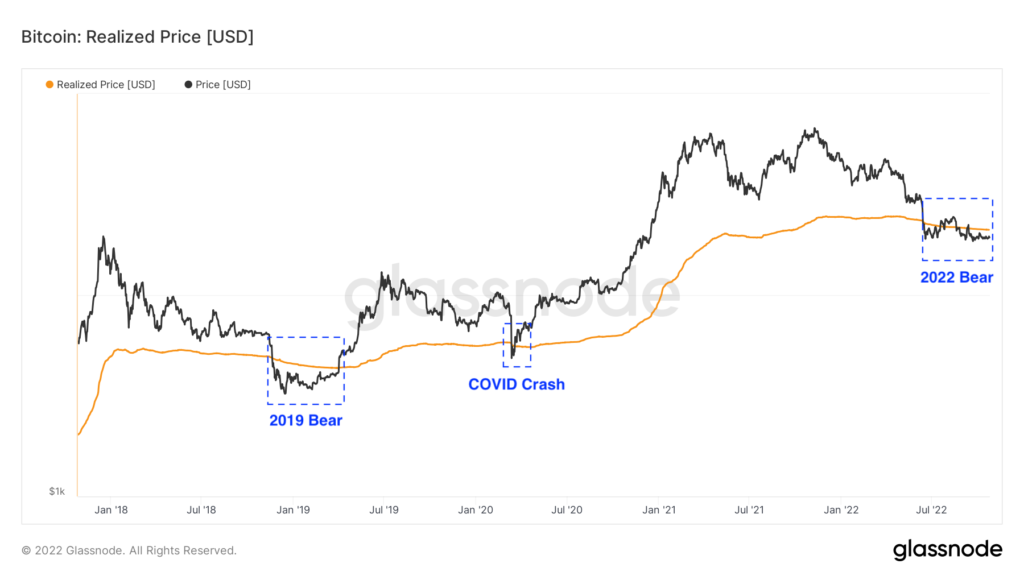Toggle the Price [USD] legend label
Screen dimensions: 1024x576
pyautogui.click(x=223, y=85)
